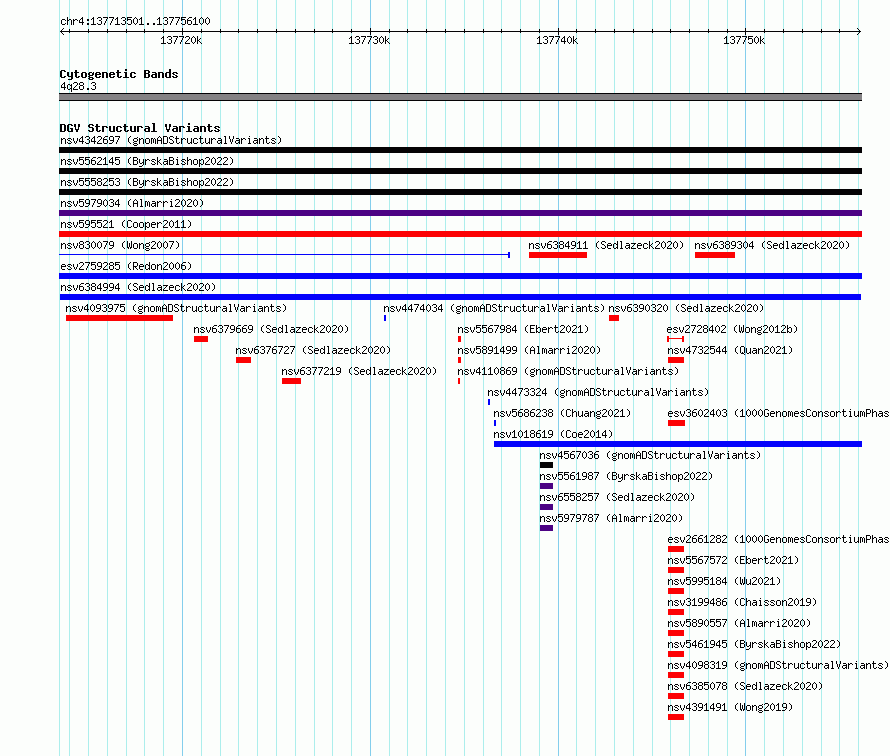
Task: Click the nsv4732544 Quan2021 label
Action: click(x=730, y=350)
